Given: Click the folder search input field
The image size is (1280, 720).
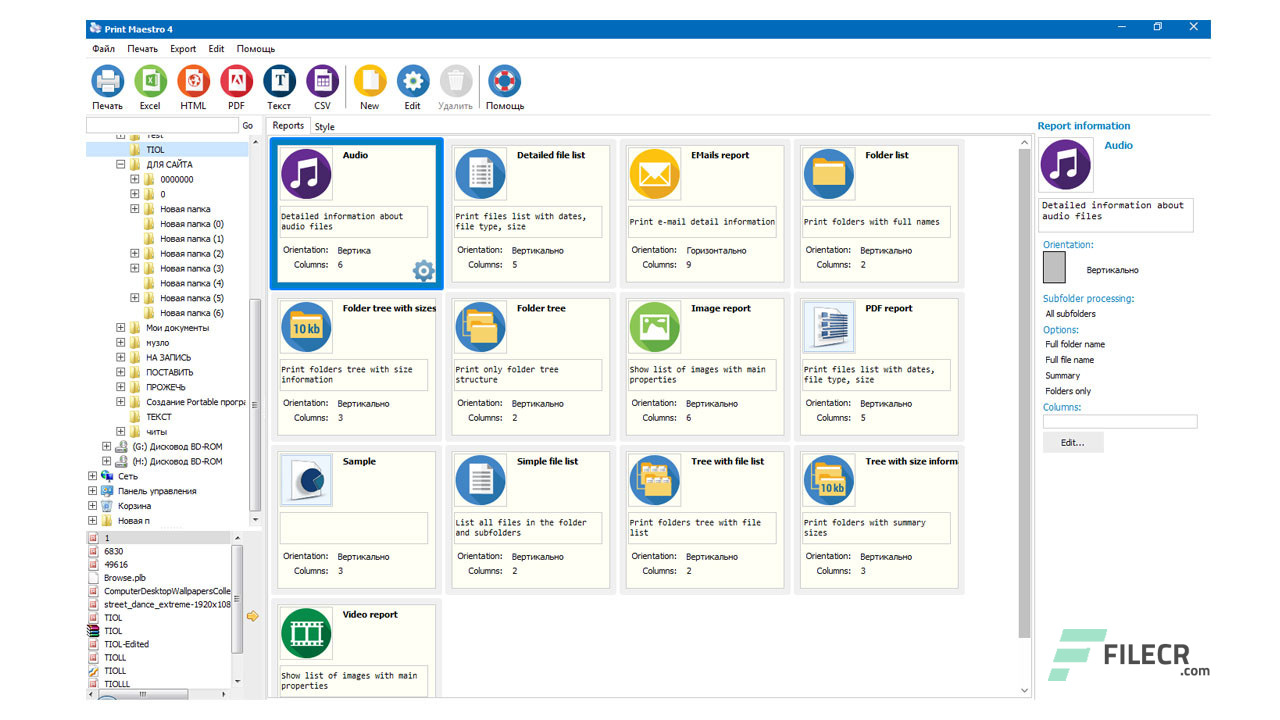Looking at the screenshot, I should [162, 126].
